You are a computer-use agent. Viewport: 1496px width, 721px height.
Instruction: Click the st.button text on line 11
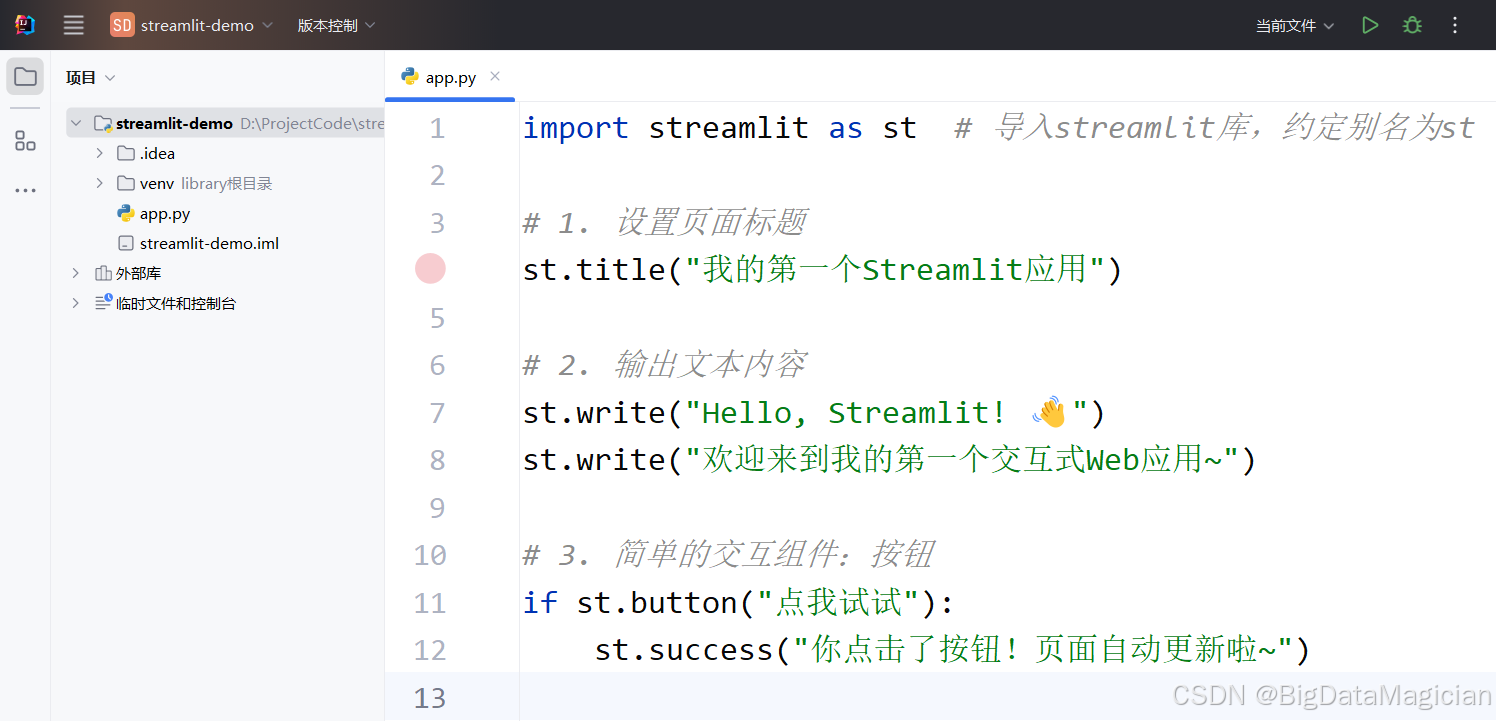pyautogui.click(x=657, y=603)
